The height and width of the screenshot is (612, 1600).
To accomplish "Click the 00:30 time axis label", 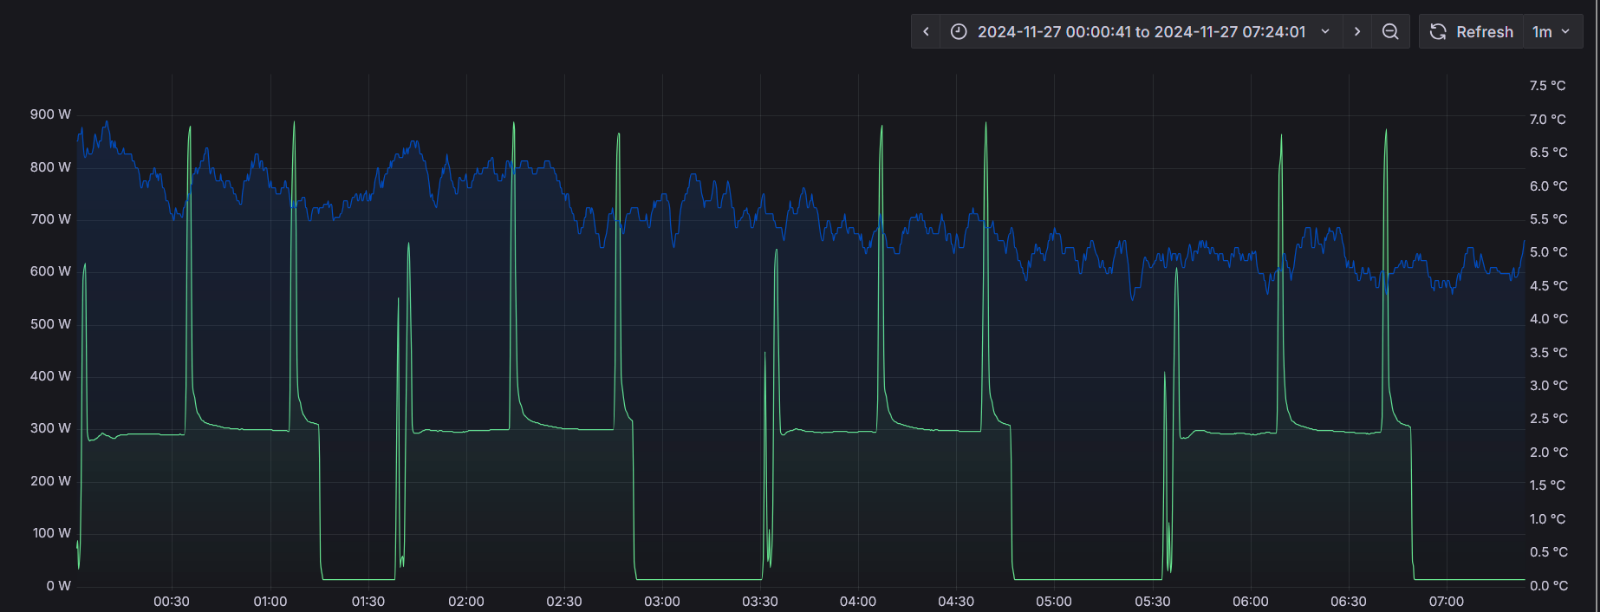I will (x=171, y=602).
